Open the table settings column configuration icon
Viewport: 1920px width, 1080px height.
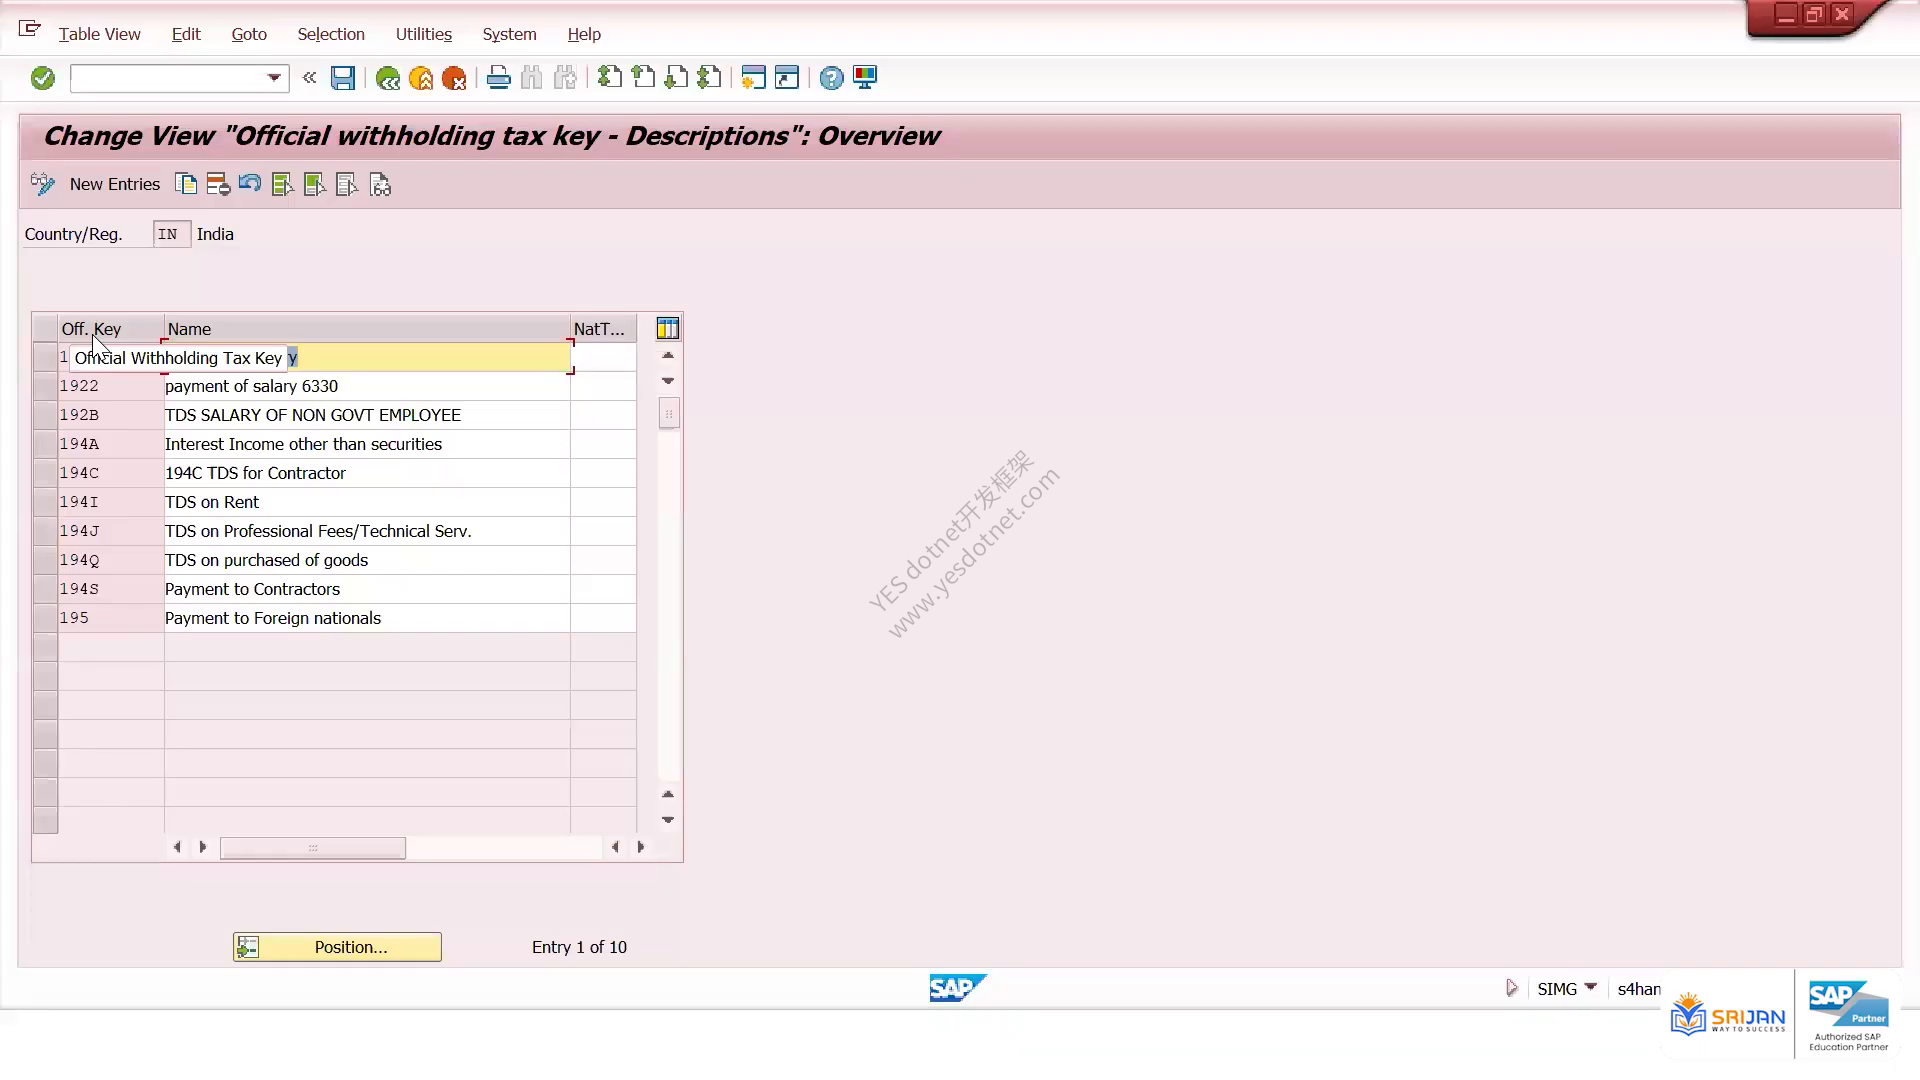(668, 328)
